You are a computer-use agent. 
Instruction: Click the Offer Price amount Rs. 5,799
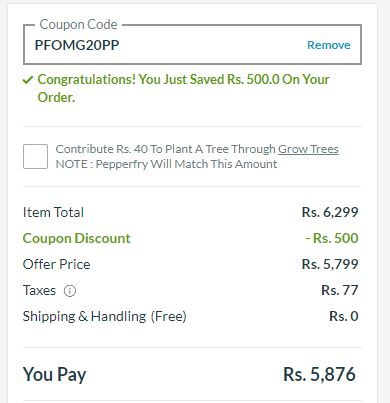(330, 264)
